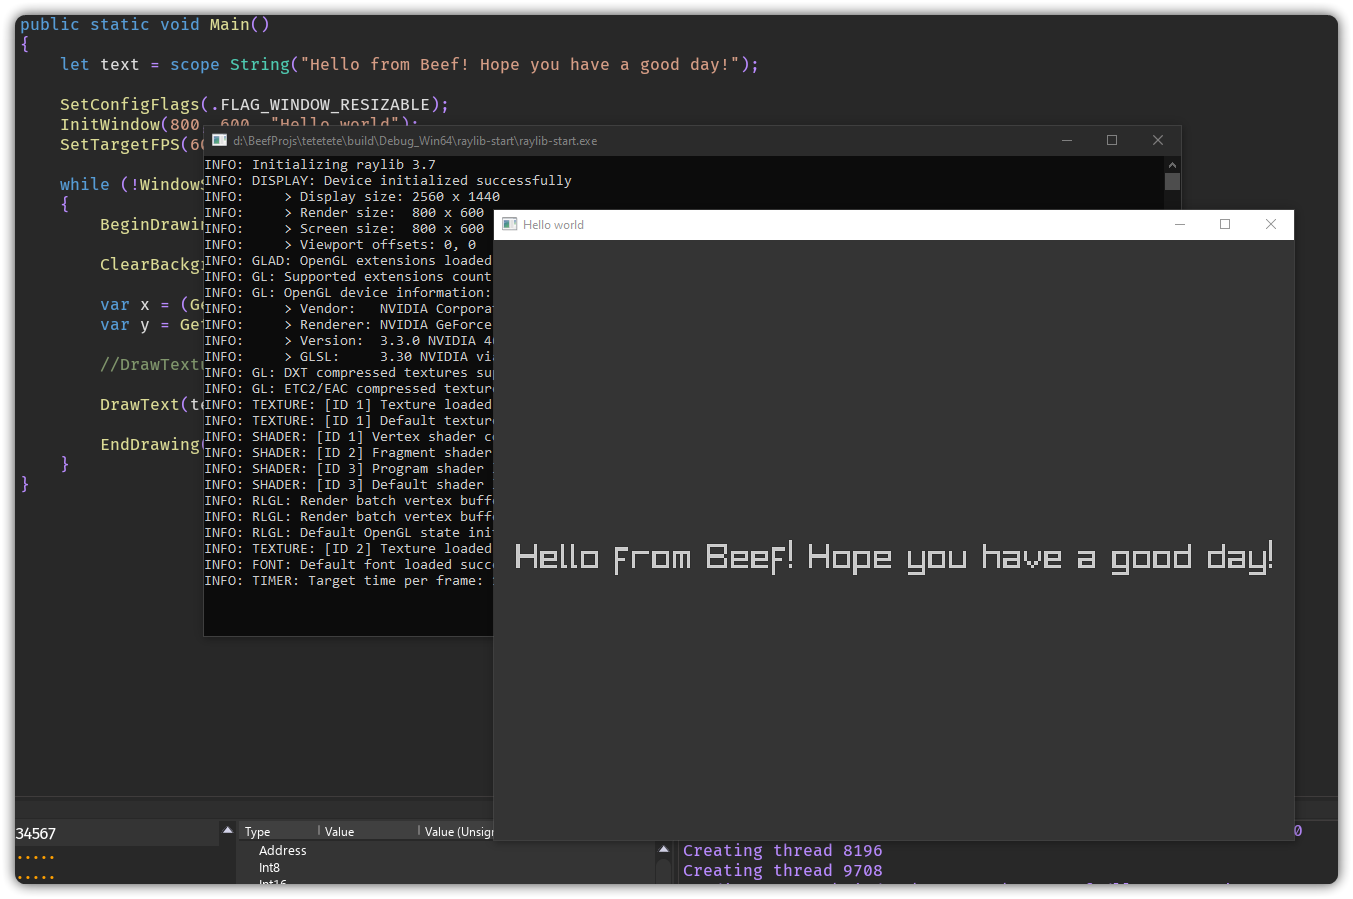This screenshot has width=1353, height=899.
Task: Maximize the raylib-start.exe console window
Action: 1112,140
